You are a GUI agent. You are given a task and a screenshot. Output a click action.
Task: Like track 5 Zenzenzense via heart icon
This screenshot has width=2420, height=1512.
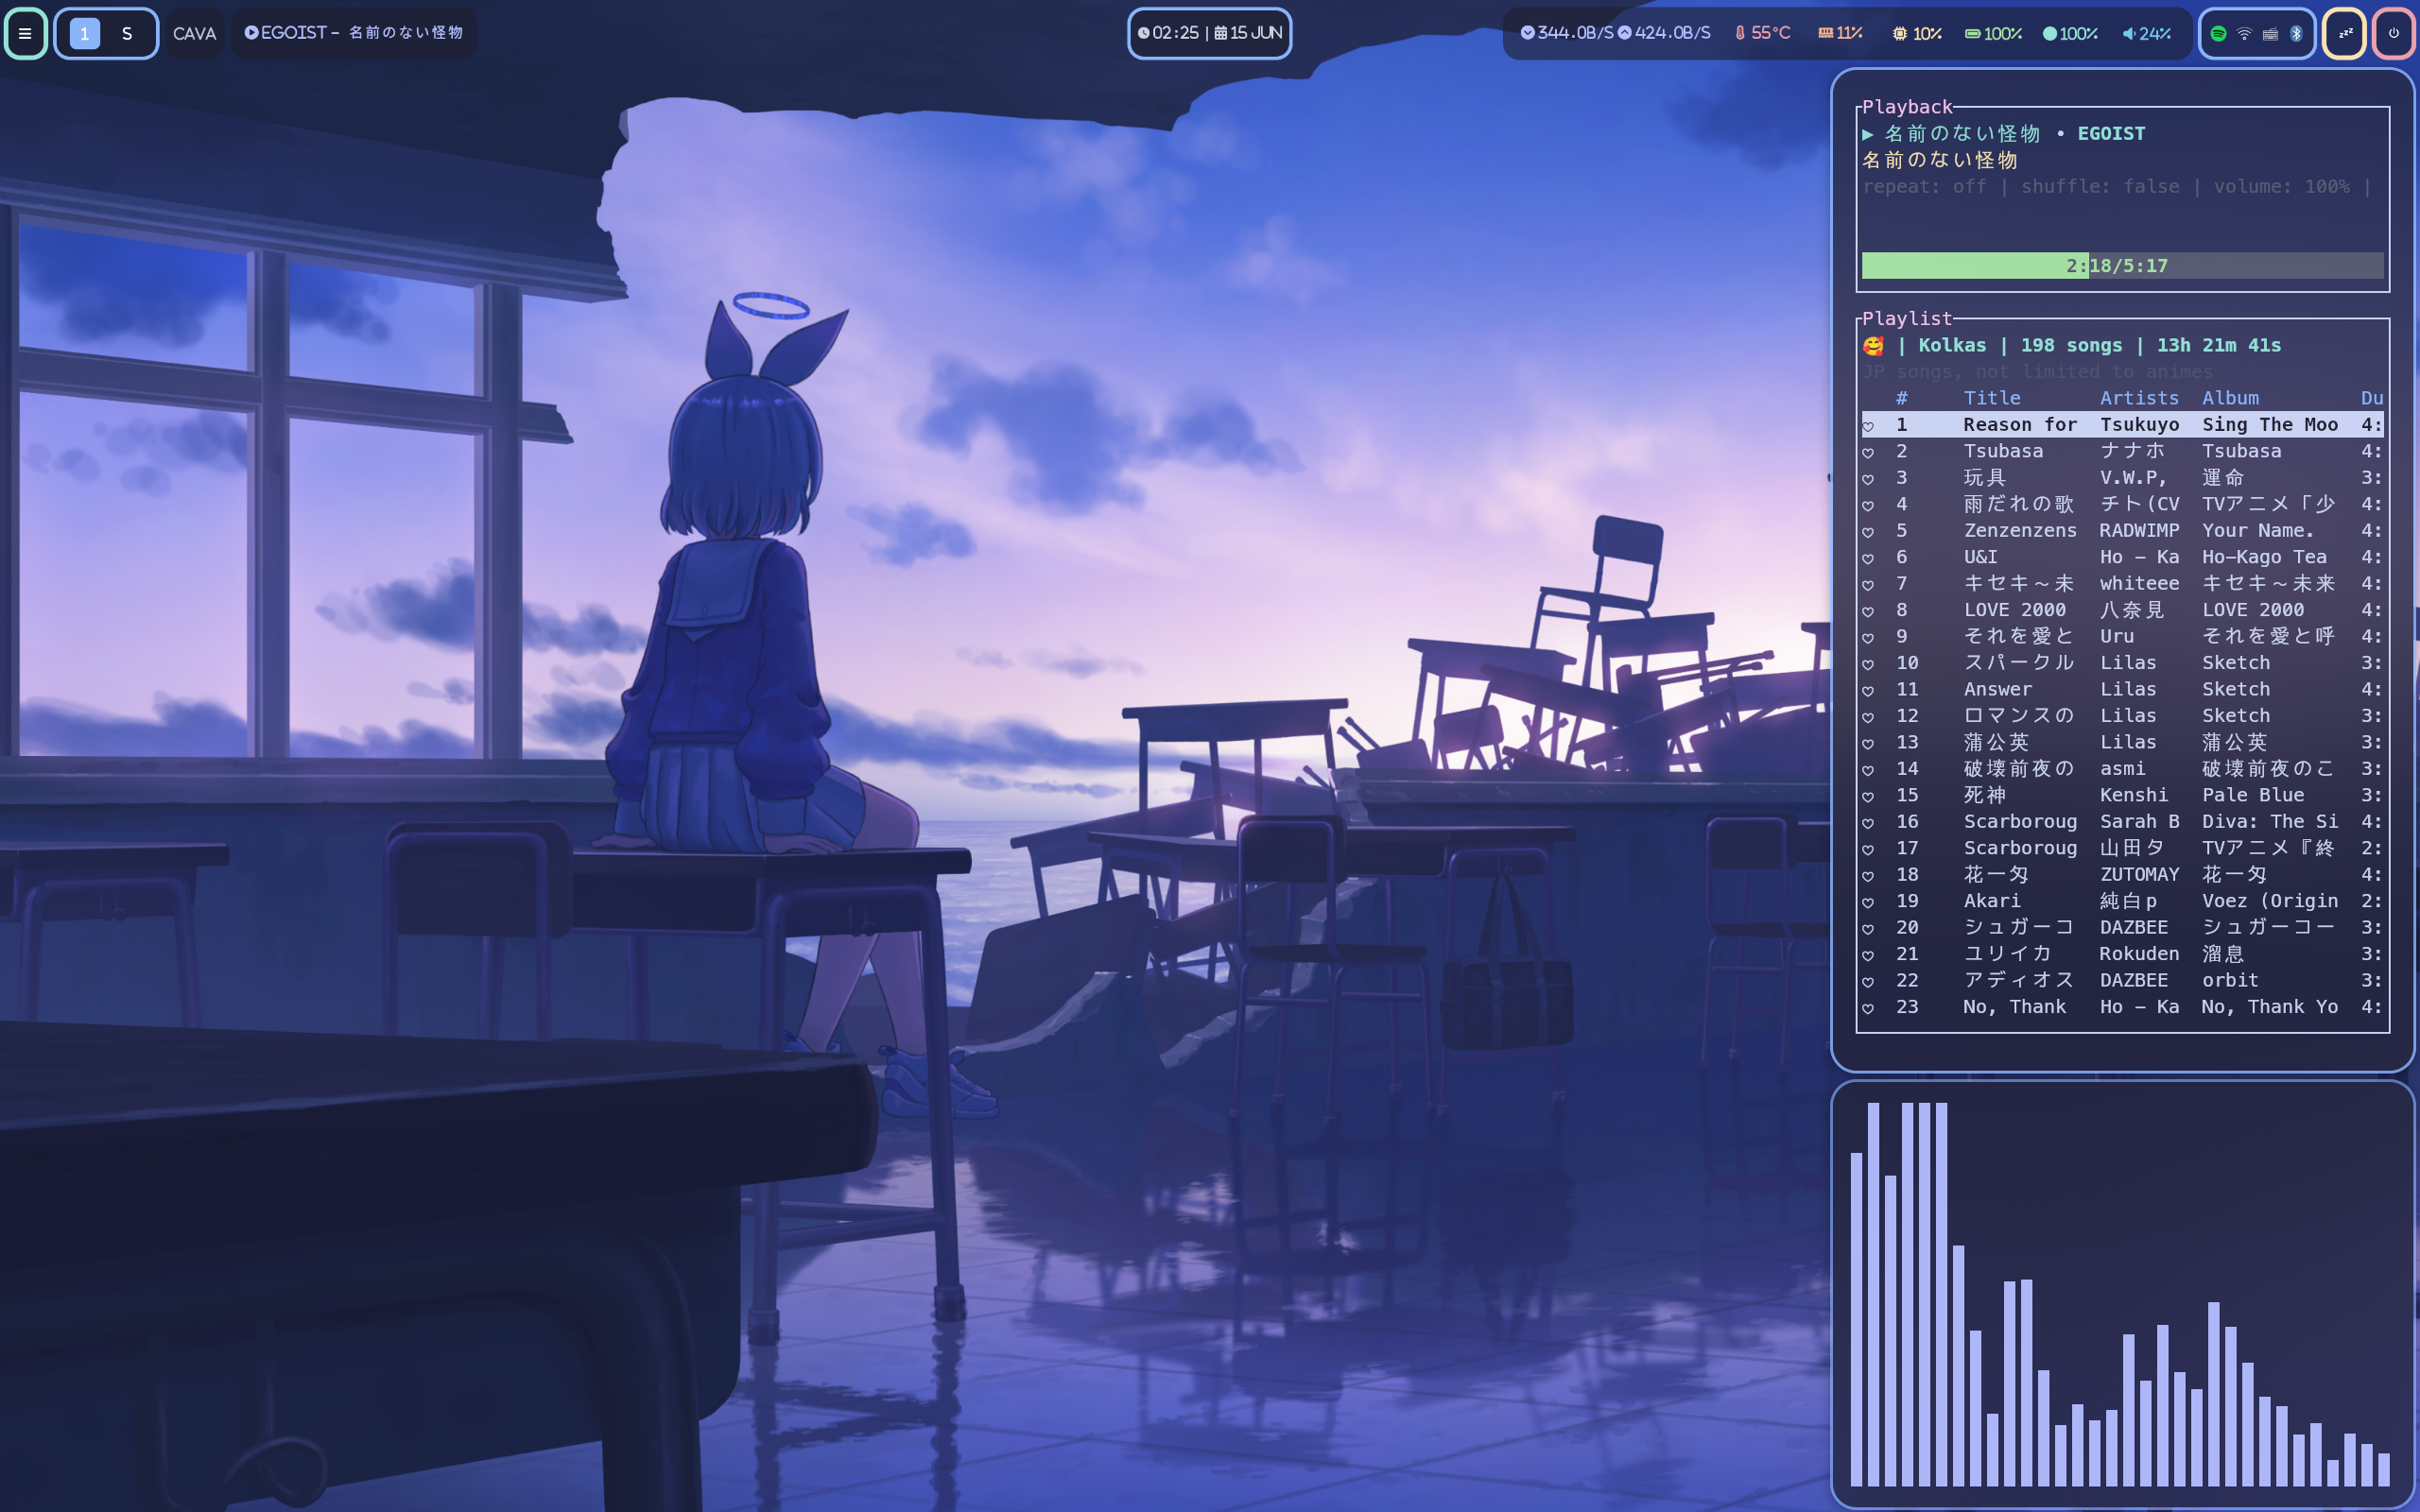(x=1868, y=531)
